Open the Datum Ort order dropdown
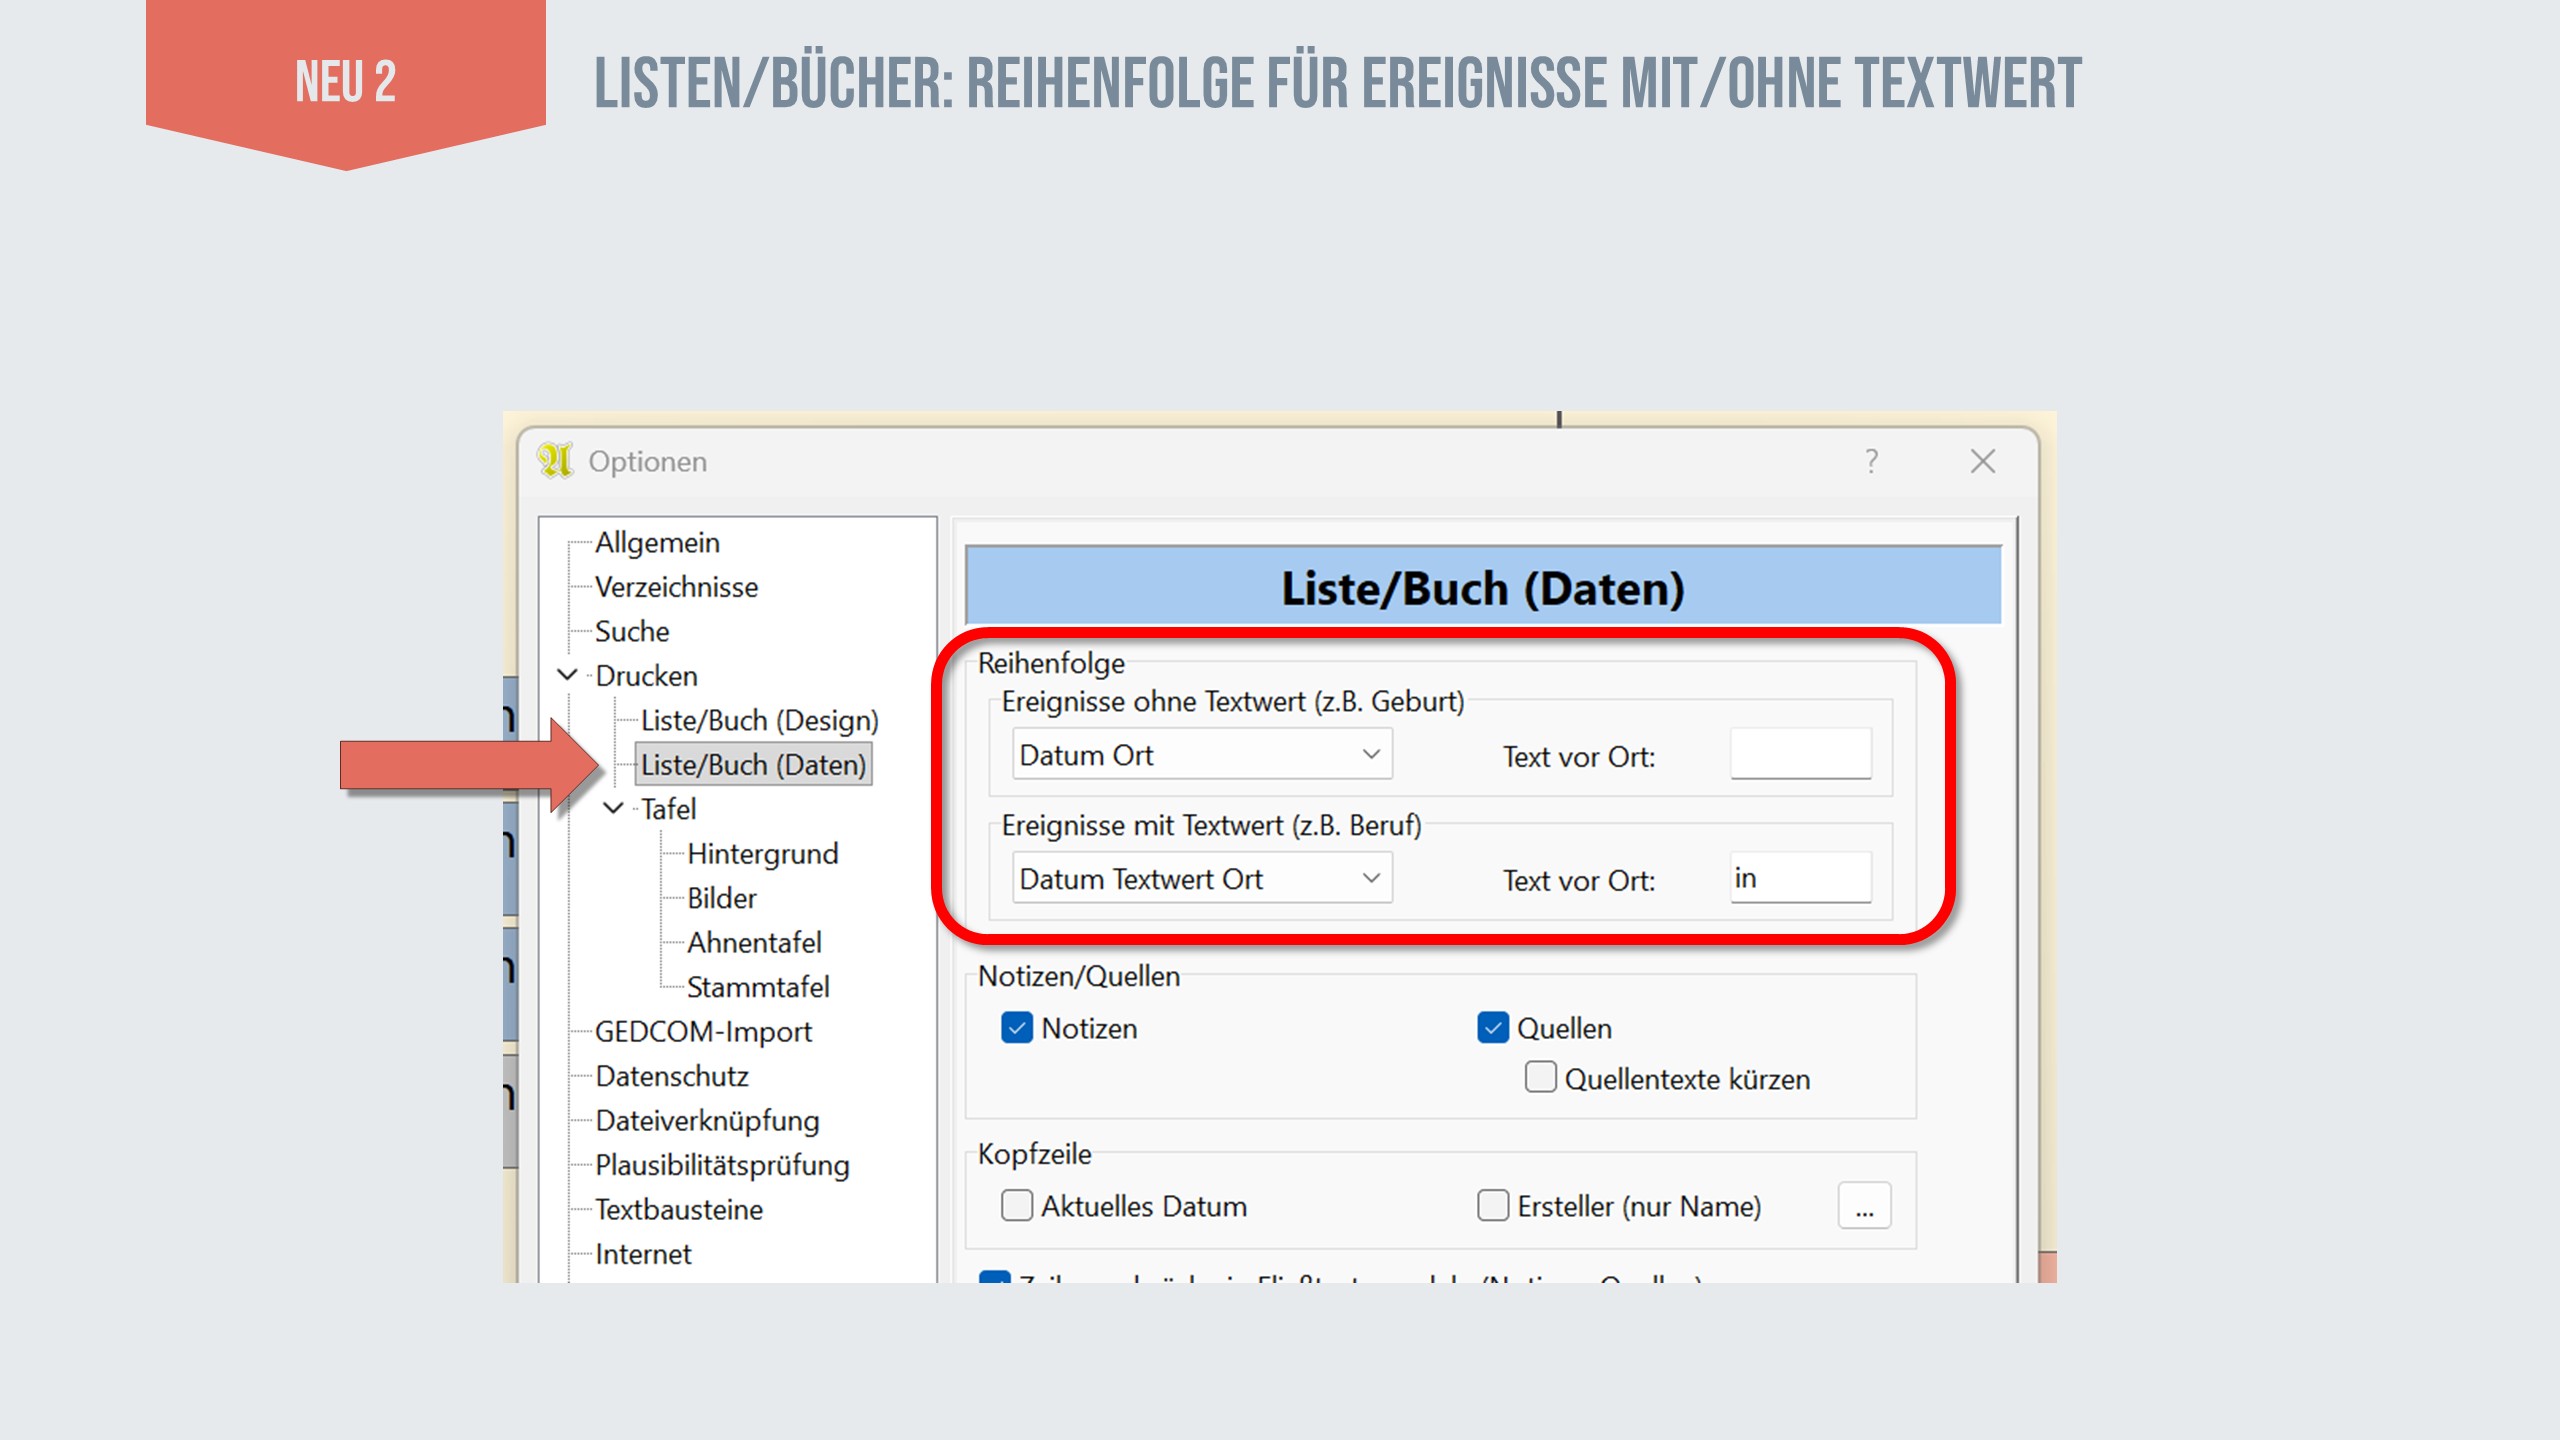Viewport: 2560px width, 1440px height. click(x=1201, y=755)
